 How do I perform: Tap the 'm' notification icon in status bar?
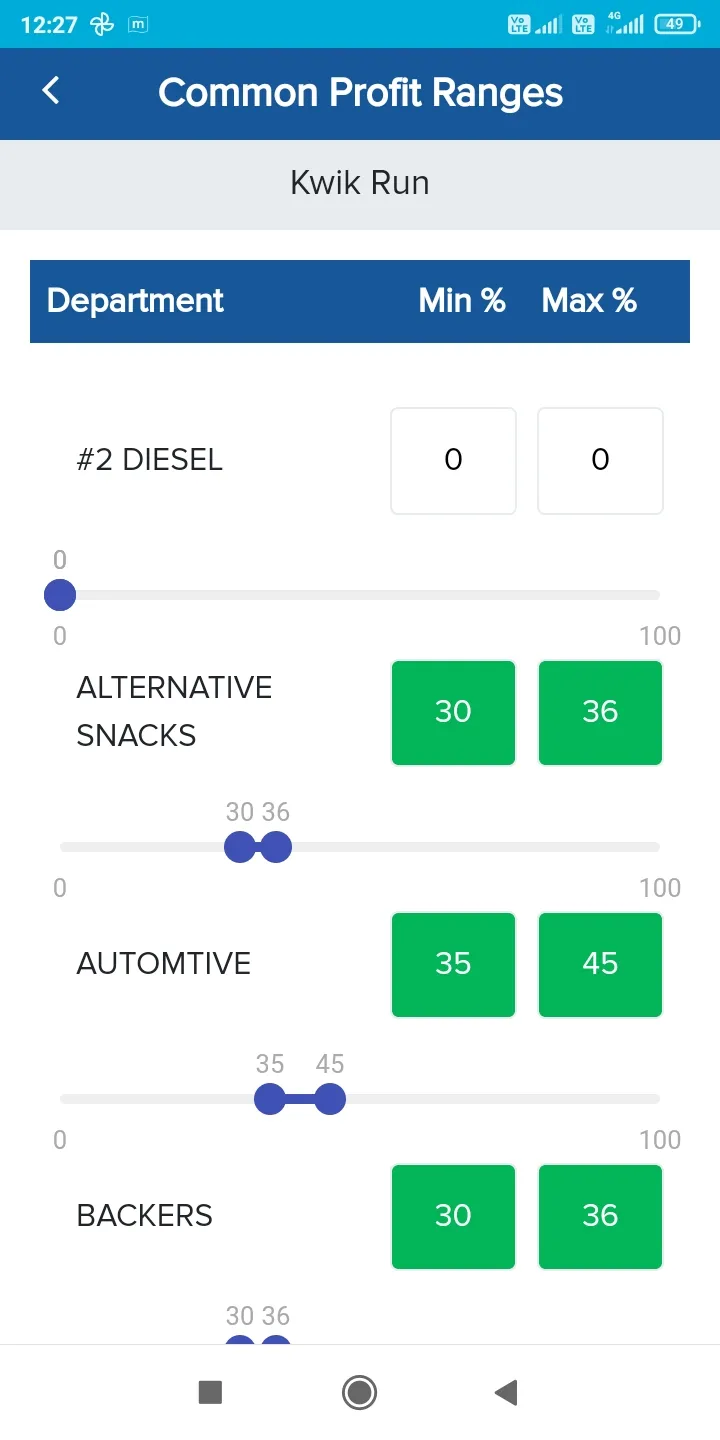click(x=136, y=23)
